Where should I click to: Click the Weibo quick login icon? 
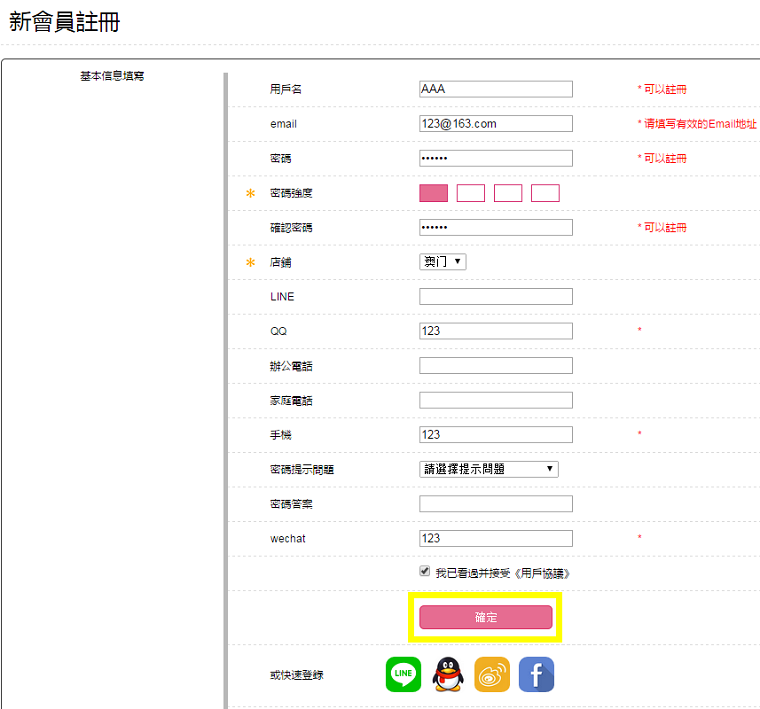pyautogui.click(x=492, y=675)
